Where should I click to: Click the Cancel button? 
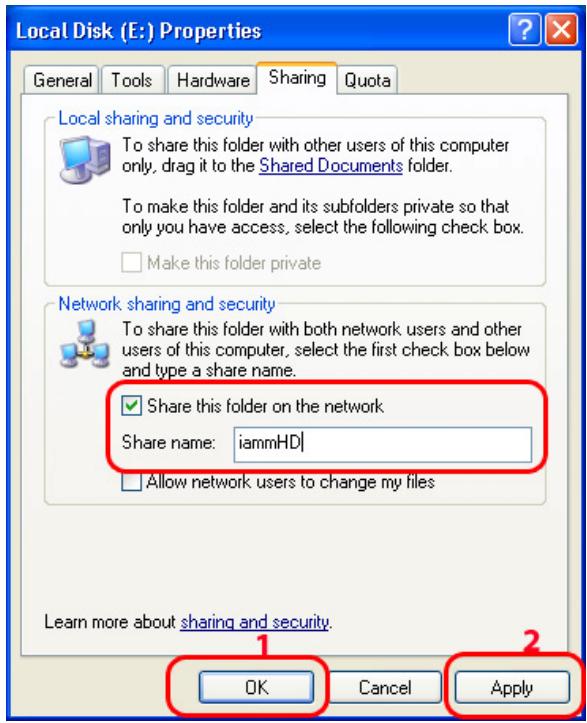pyautogui.click(x=385, y=687)
